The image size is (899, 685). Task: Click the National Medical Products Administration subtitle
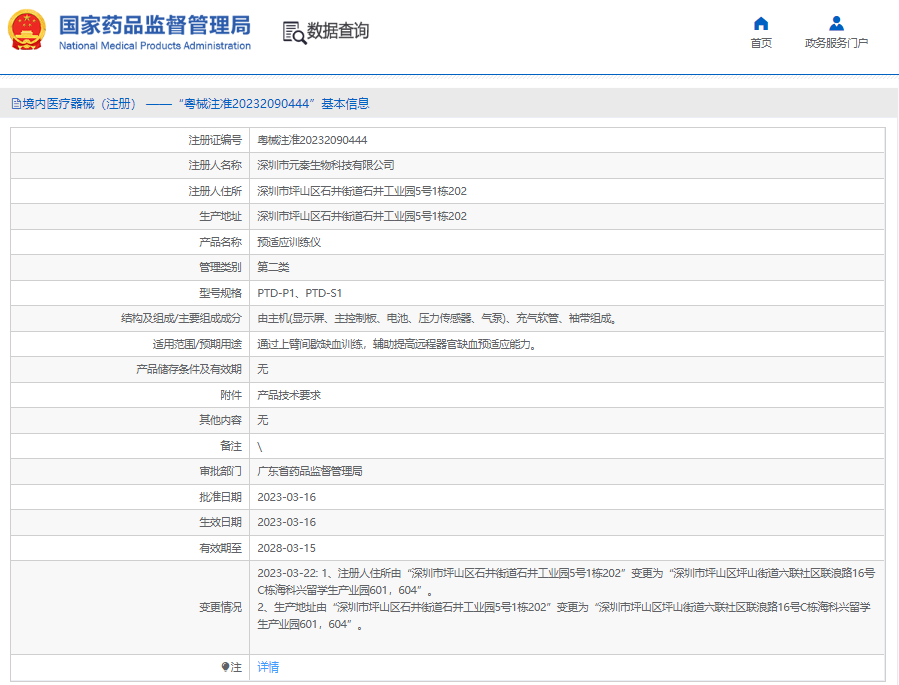(x=155, y=45)
